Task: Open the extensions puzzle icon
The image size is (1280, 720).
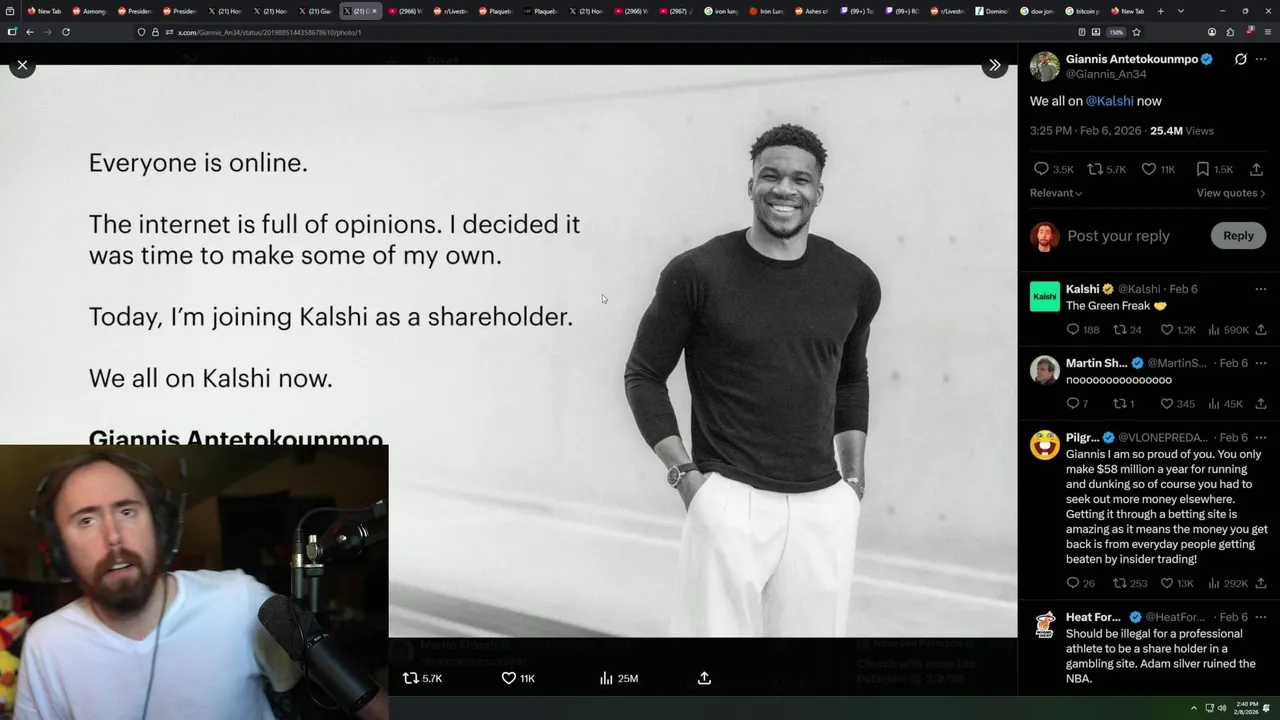Action: (x=1230, y=32)
